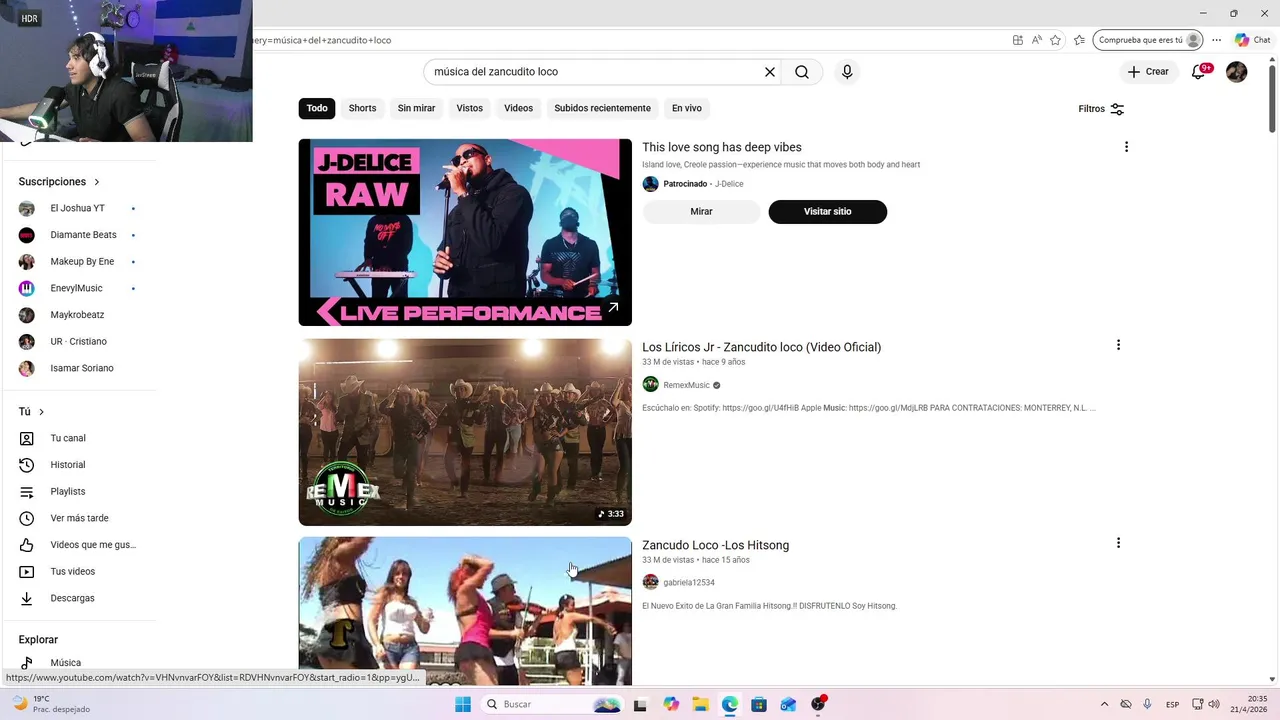Open browser settings and more ellipsis

tap(1217, 40)
